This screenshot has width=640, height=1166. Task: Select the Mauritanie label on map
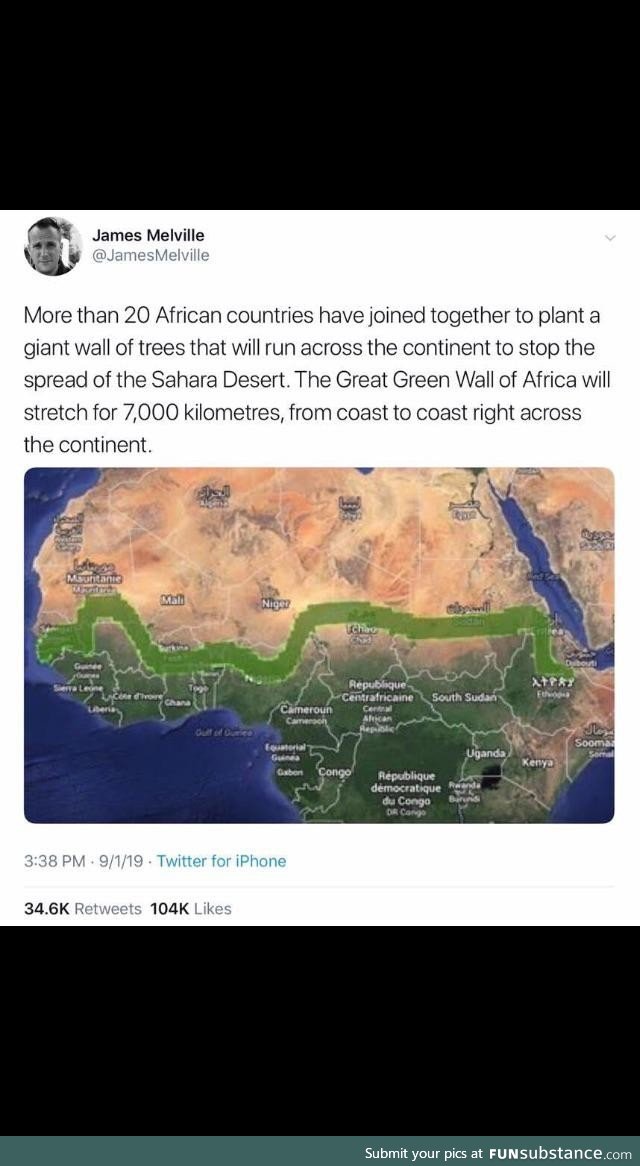tap(94, 579)
